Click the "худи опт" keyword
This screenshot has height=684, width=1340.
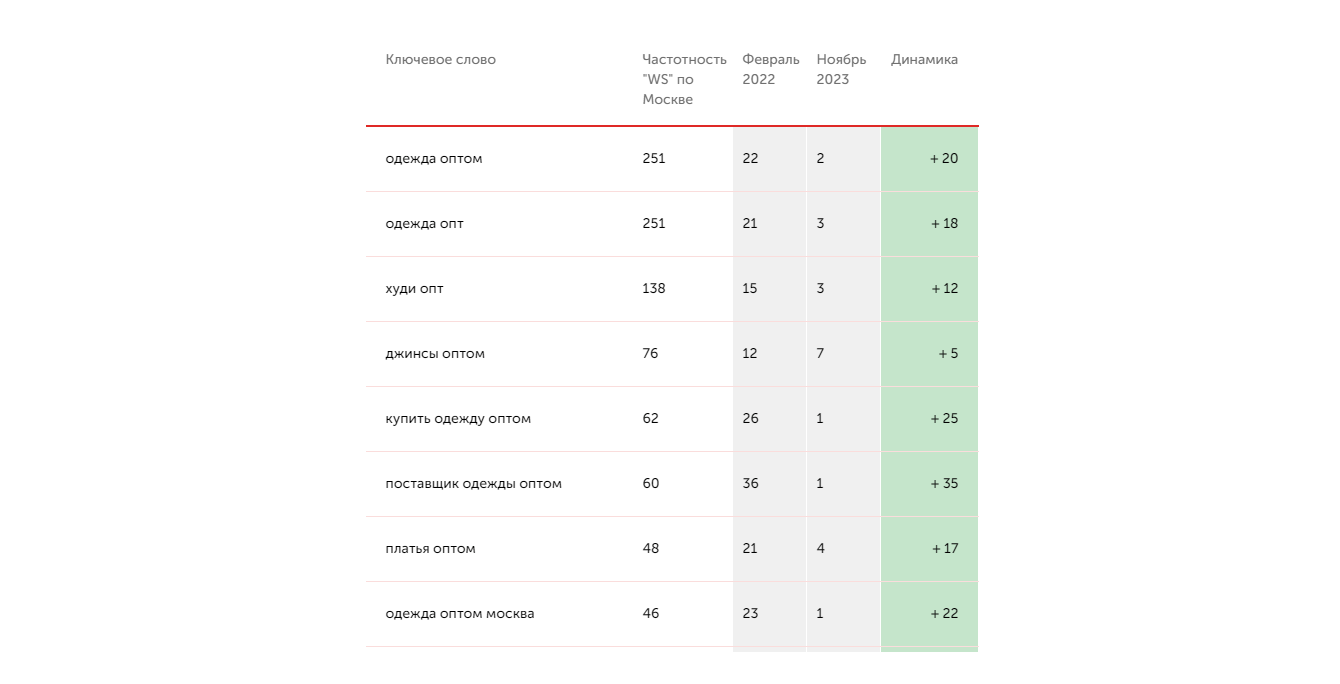pos(414,289)
